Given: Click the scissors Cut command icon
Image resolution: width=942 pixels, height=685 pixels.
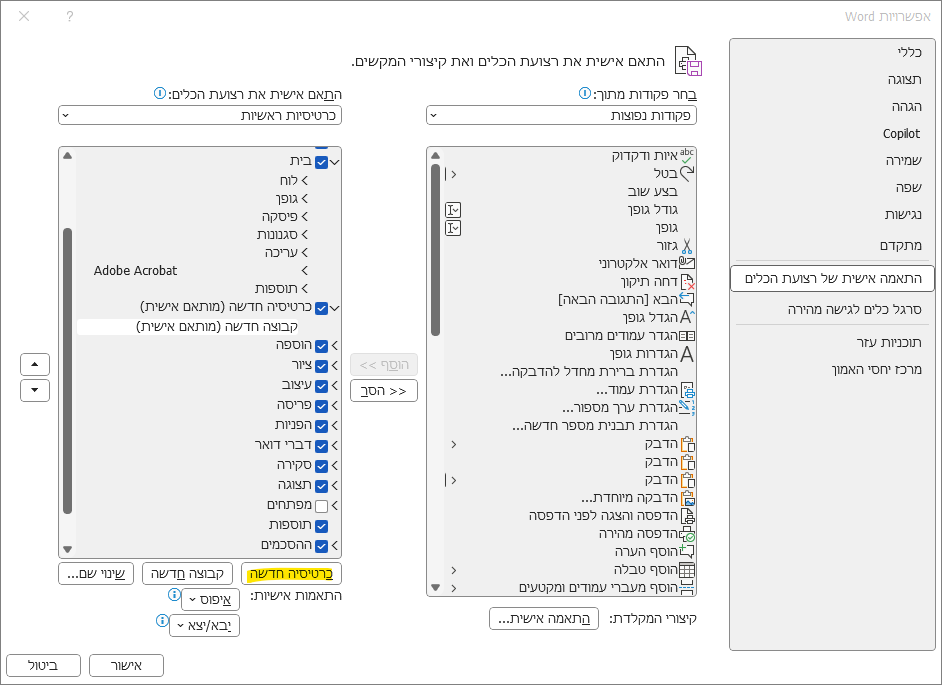Looking at the screenshot, I should pyautogui.click(x=686, y=245).
